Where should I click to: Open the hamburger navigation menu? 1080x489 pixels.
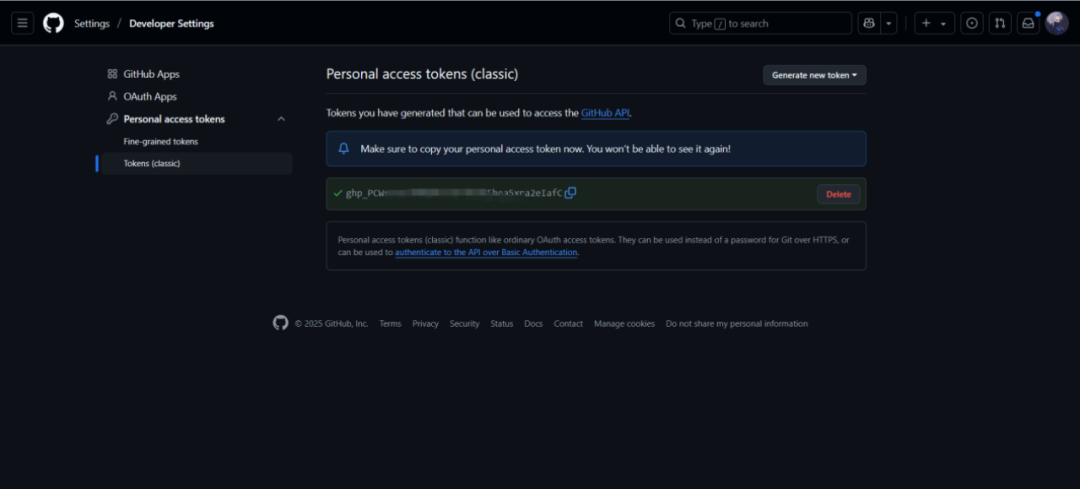point(22,23)
